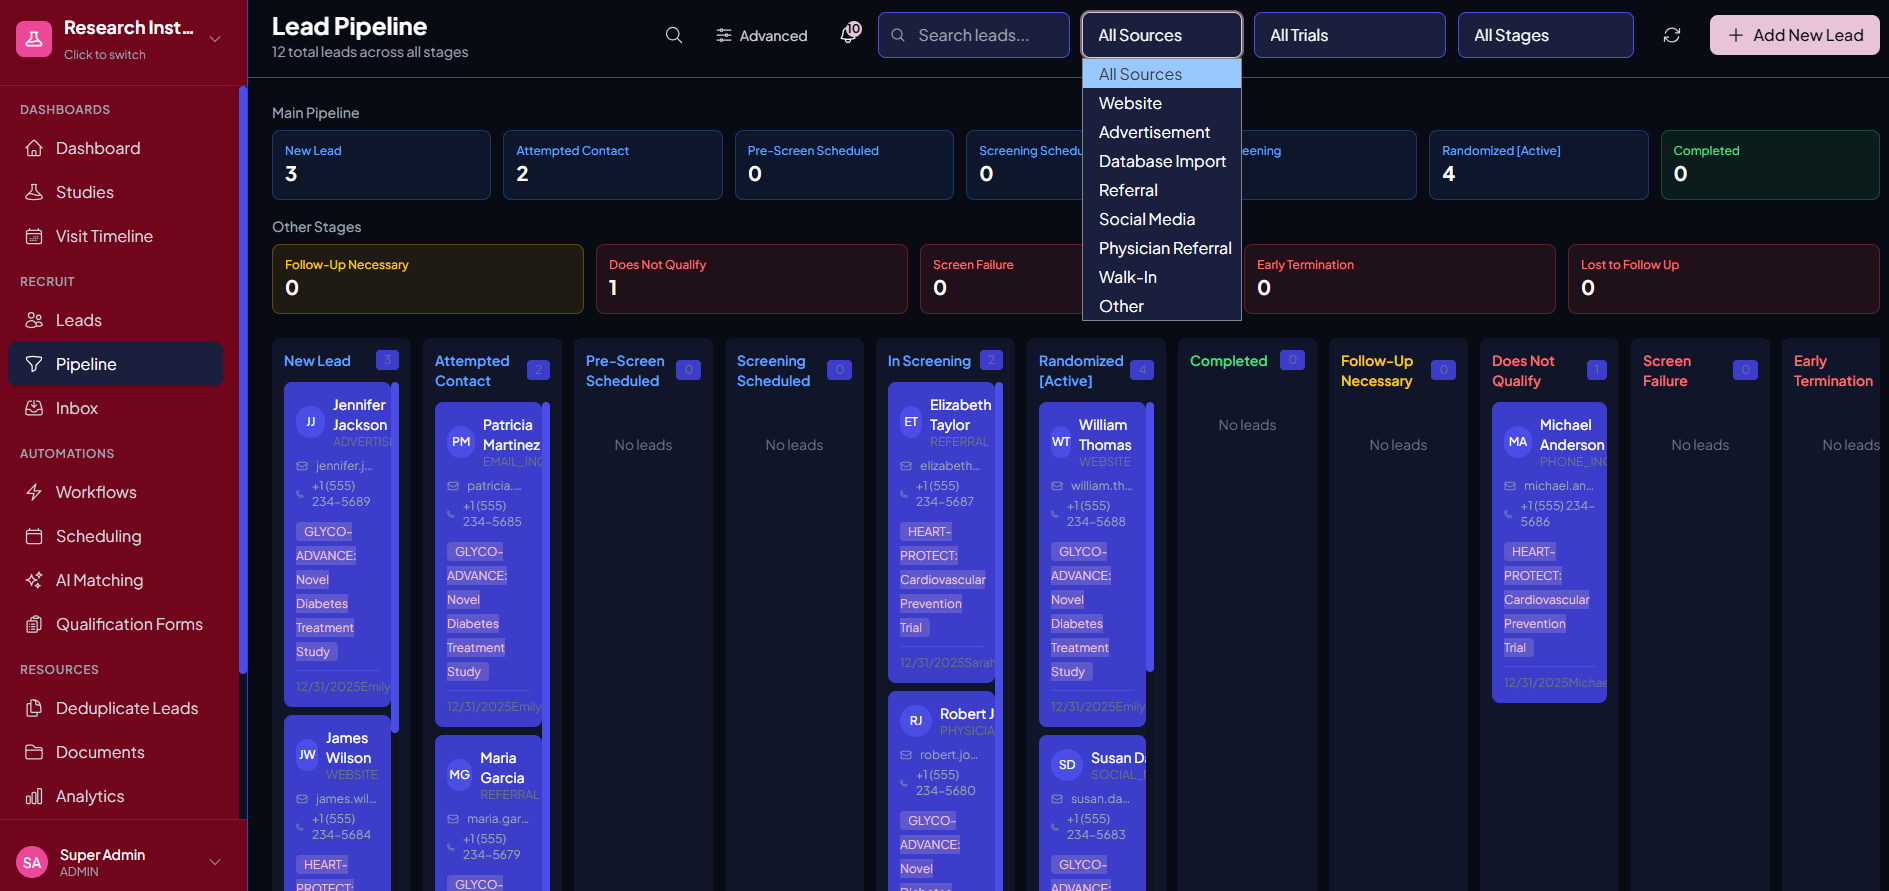Select Advertisement source option

1162,132
